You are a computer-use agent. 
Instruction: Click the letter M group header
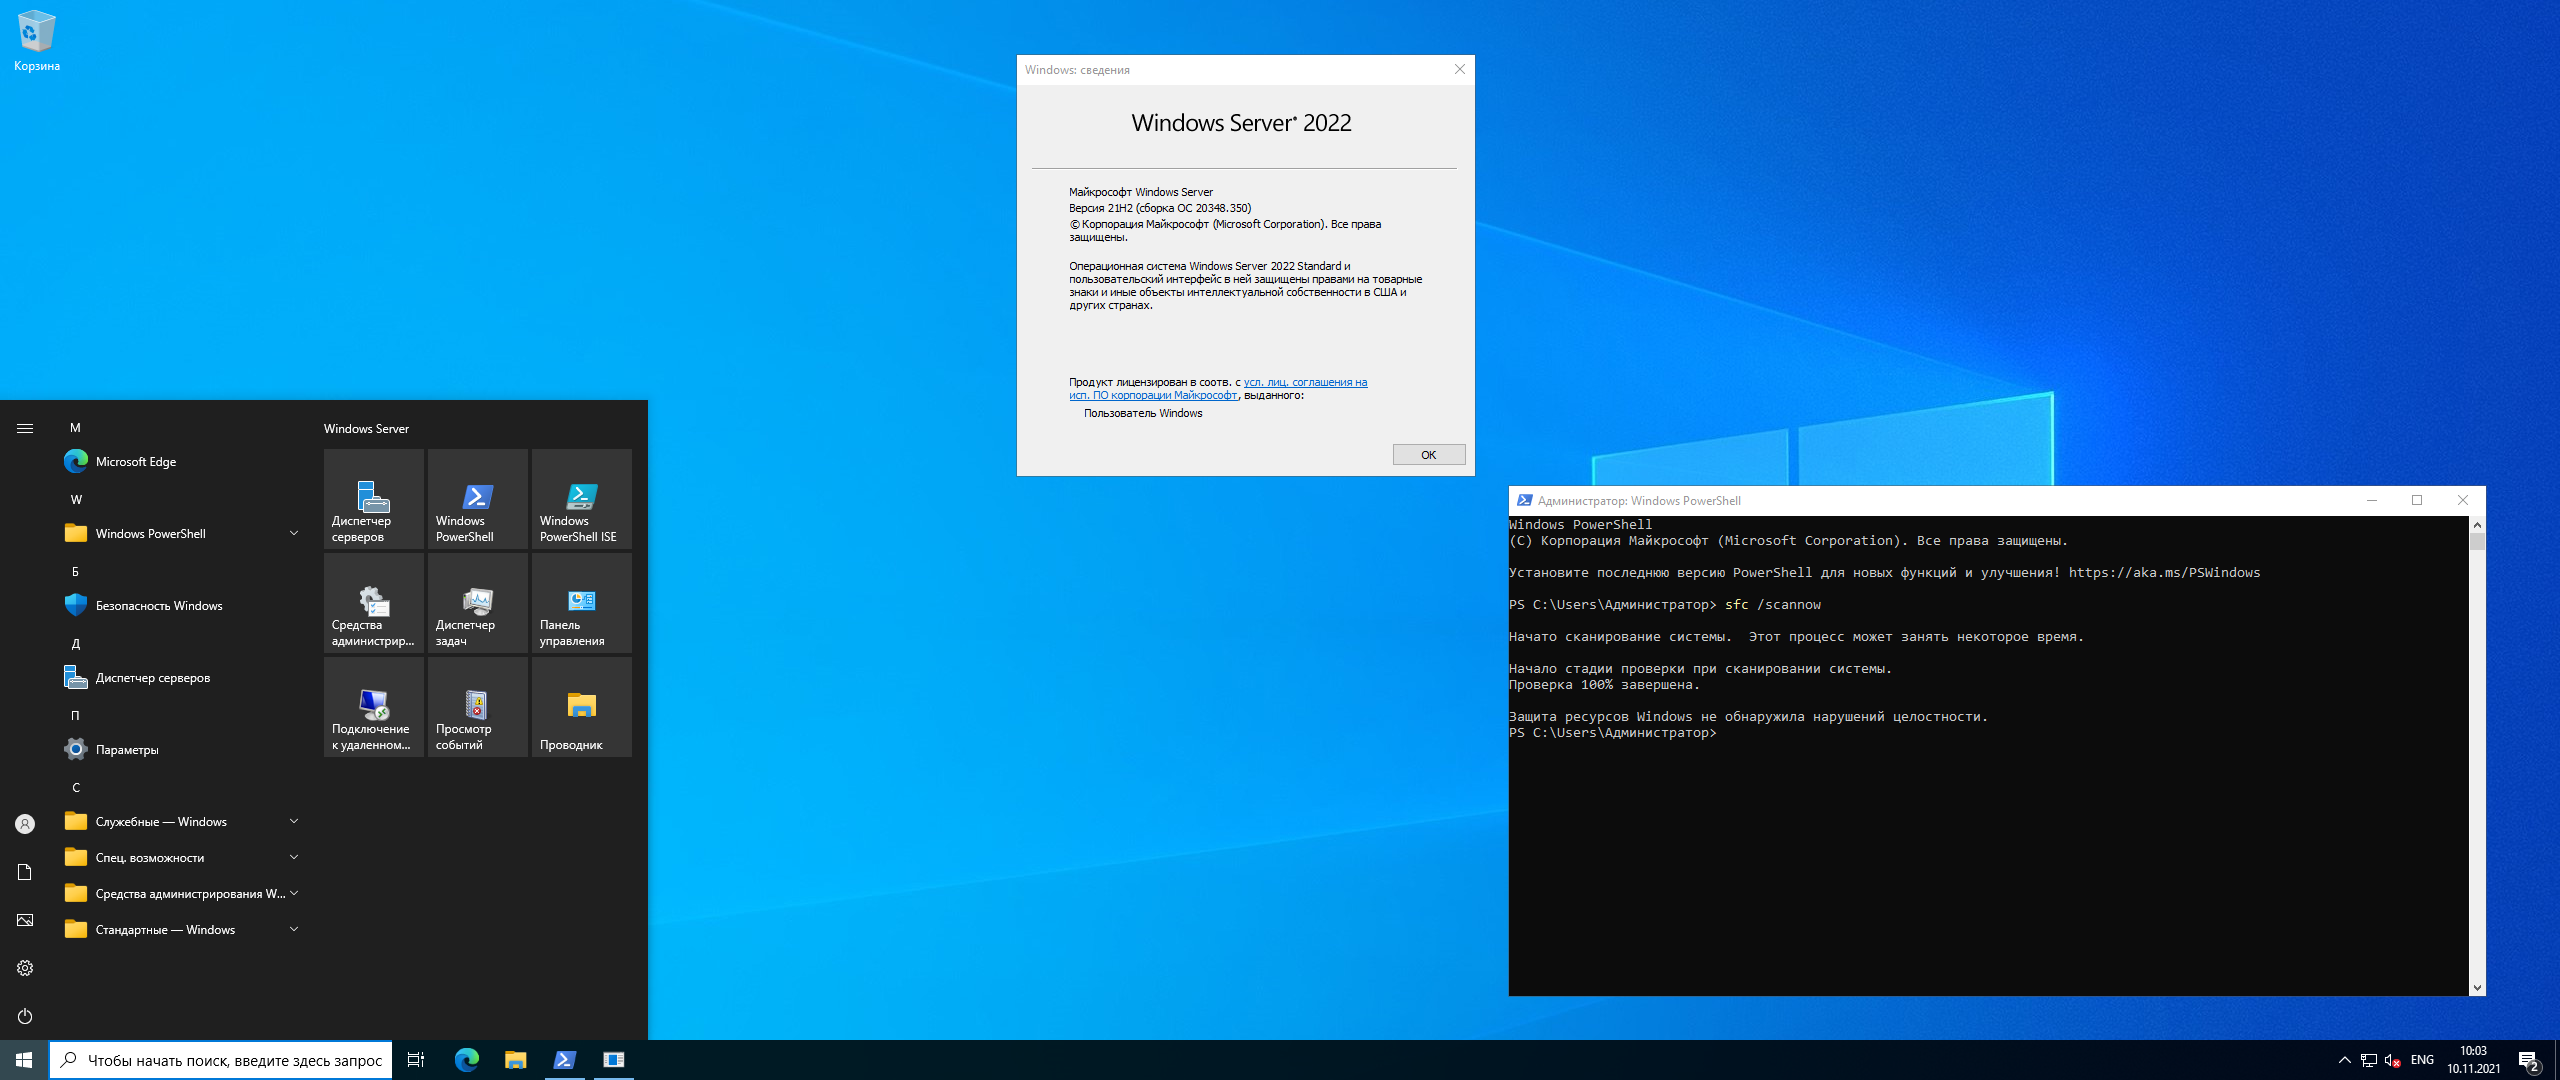pos(75,428)
